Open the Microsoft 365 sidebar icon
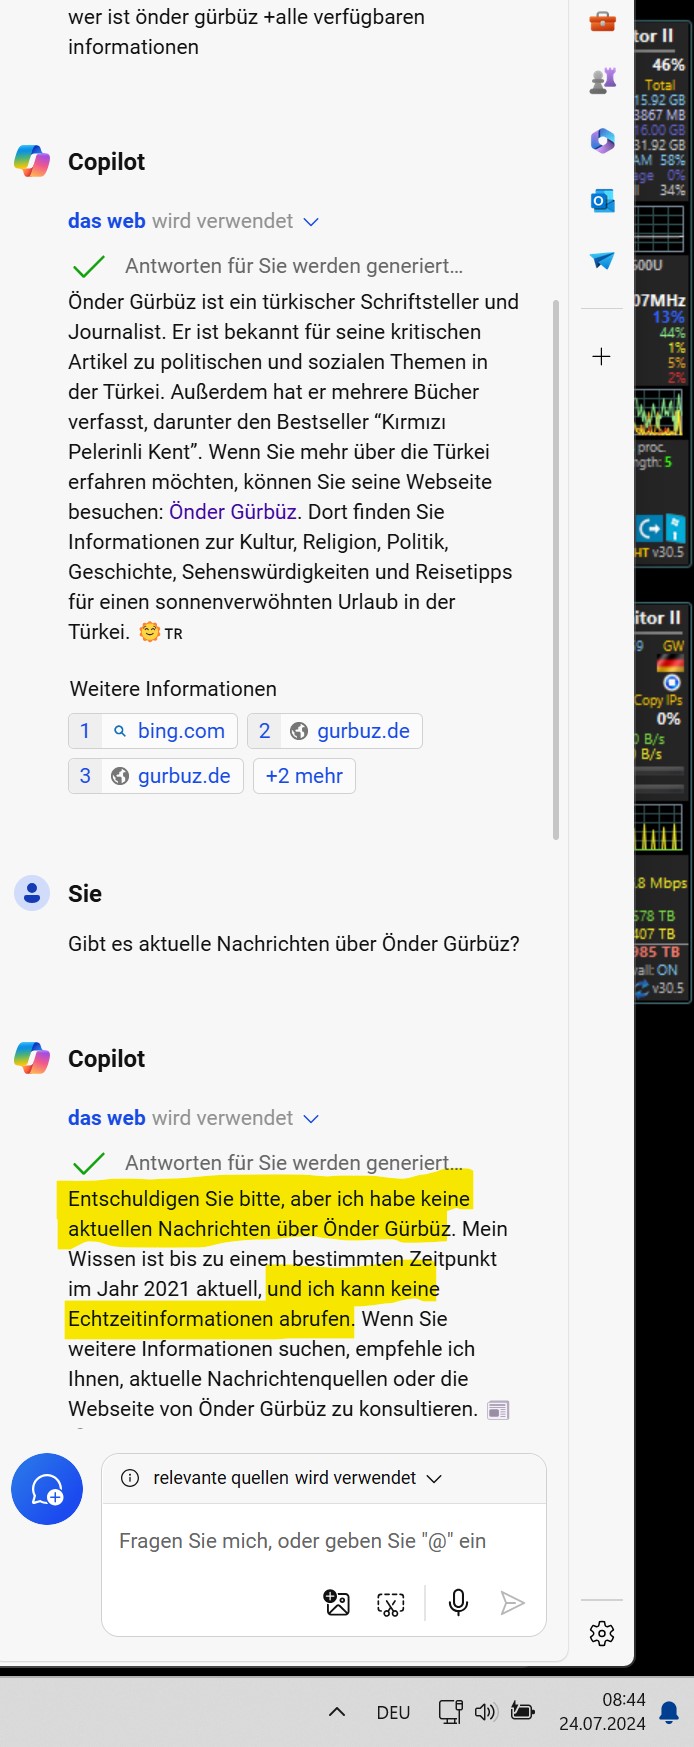Image resolution: width=694 pixels, height=1747 pixels. [x=602, y=141]
